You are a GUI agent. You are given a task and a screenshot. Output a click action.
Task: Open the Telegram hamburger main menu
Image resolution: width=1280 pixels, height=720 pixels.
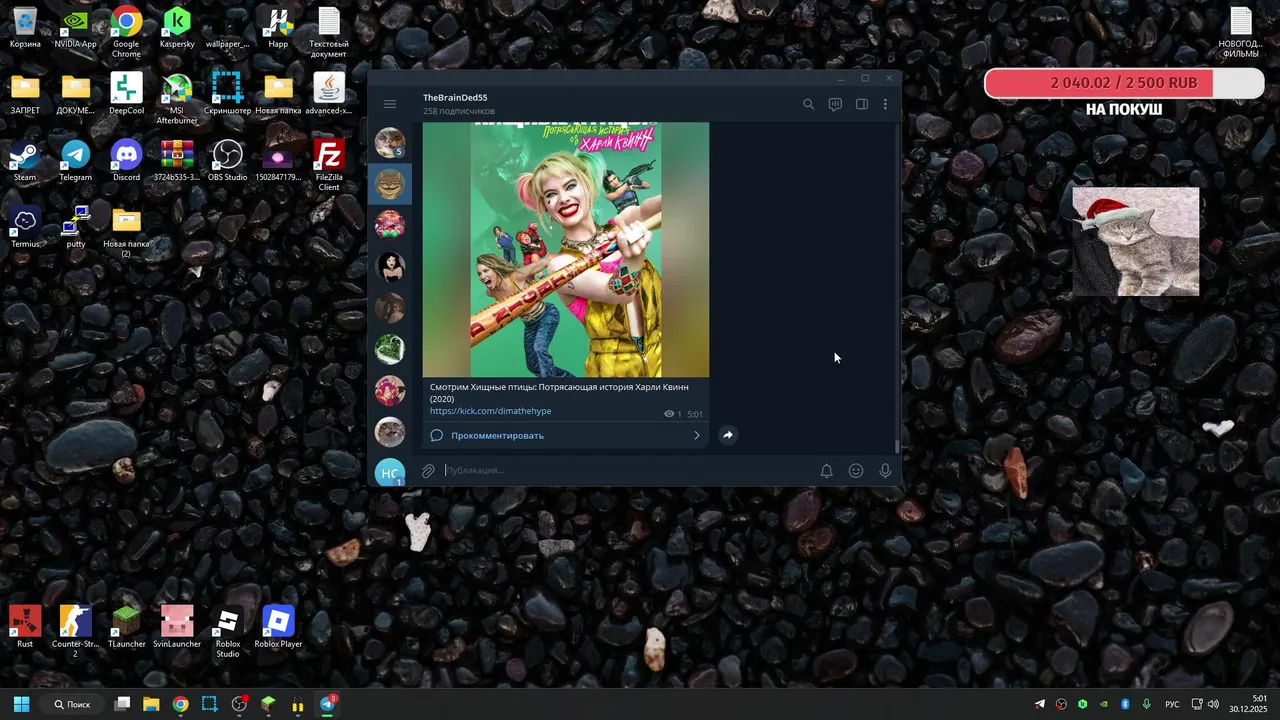point(390,104)
